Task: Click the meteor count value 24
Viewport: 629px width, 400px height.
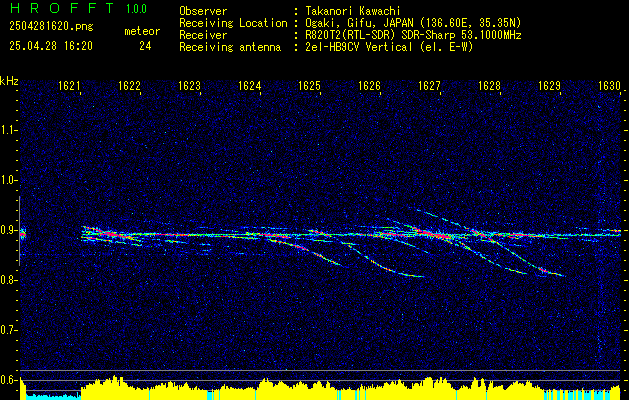Action: pyautogui.click(x=145, y=46)
